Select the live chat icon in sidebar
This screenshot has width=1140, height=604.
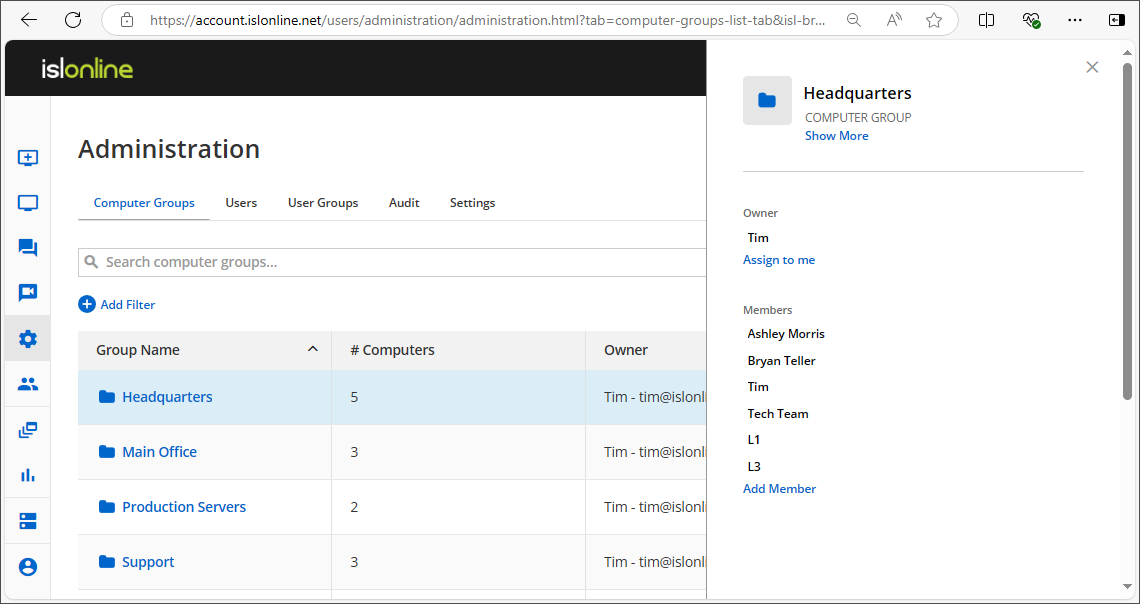[x=27, y=247]
